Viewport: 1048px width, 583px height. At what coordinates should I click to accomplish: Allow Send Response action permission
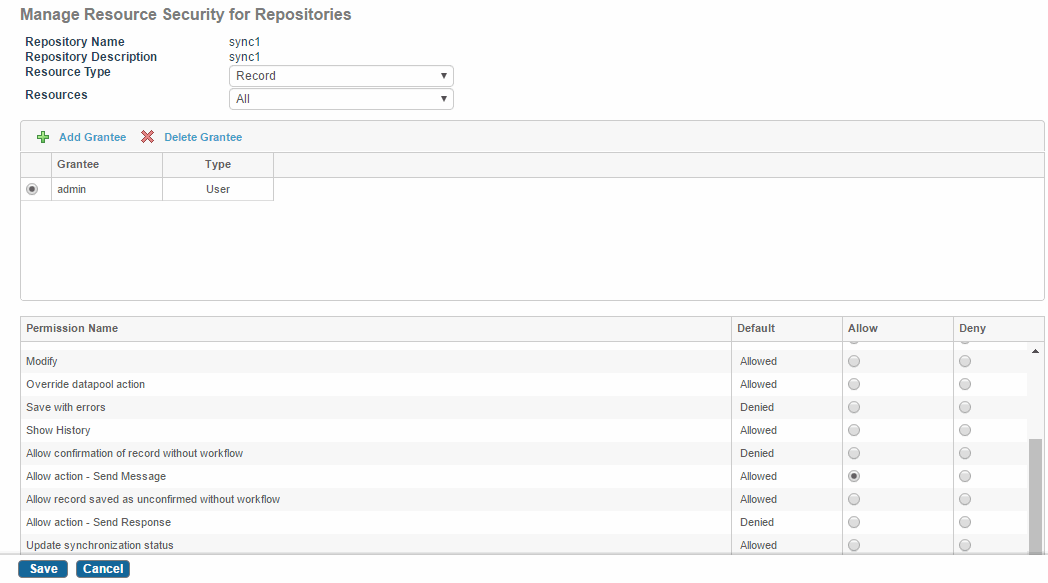pos(854,522)
